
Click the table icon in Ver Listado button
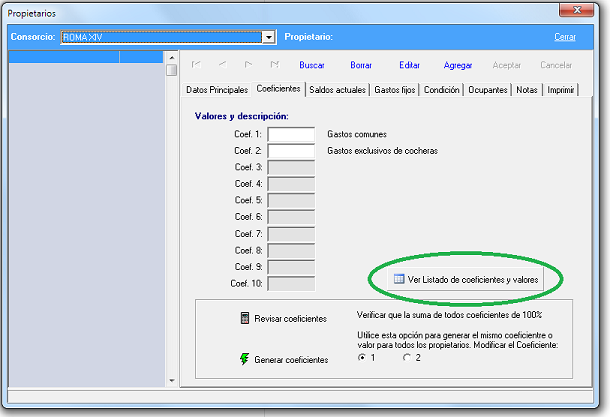[397, 280]
